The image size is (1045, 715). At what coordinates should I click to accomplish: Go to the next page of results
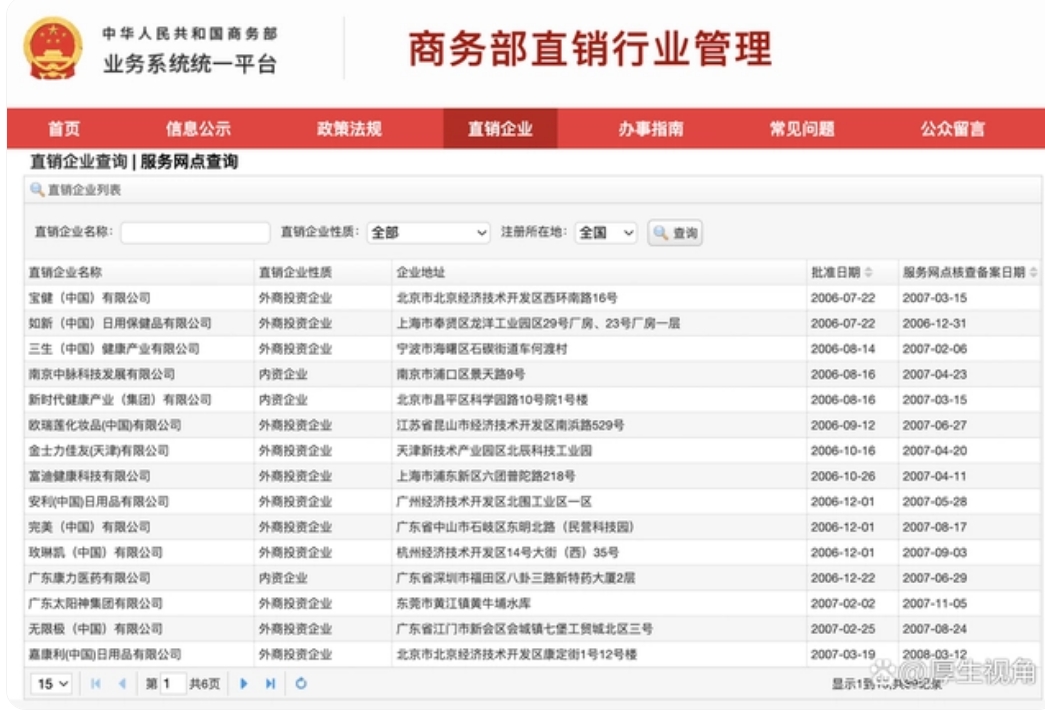point(244,684)
